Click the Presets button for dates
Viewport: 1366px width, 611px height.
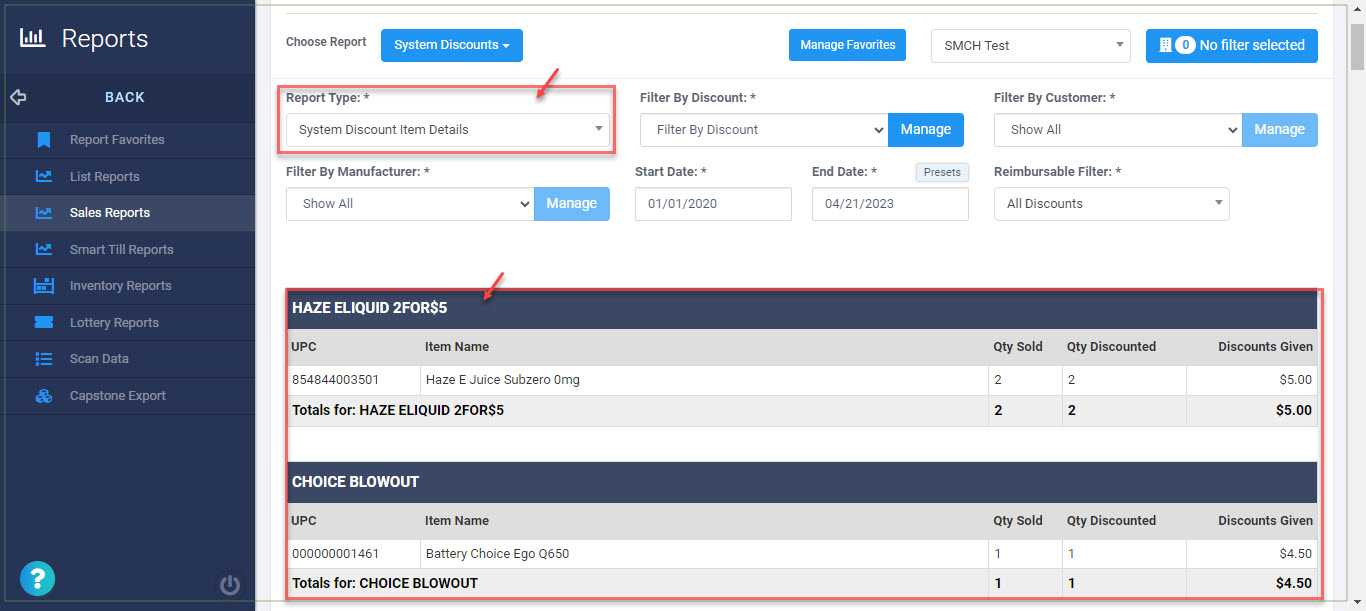click(x=942, y=172)
